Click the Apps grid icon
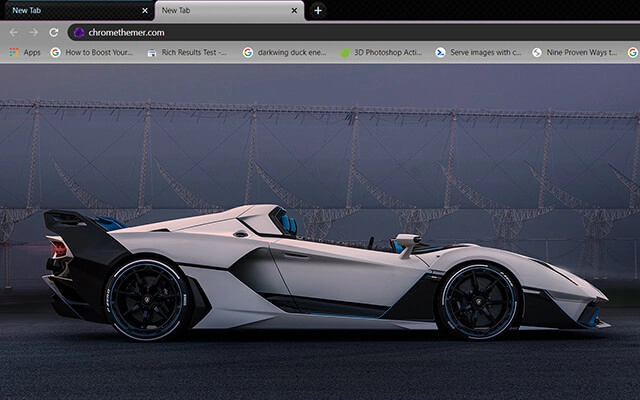The height and width of the screenshot is (400, 640). coord(14,52)
